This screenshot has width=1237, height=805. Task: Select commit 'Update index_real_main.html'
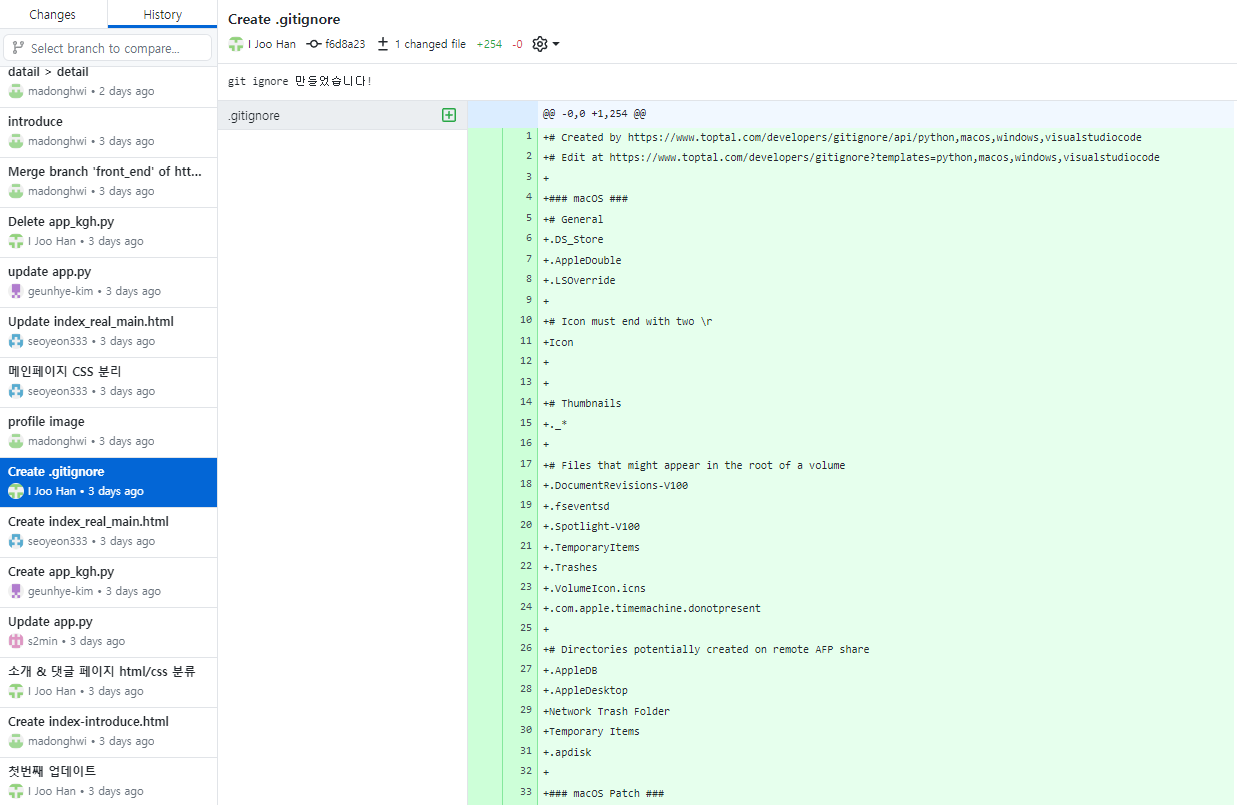[x=108, y=332]
